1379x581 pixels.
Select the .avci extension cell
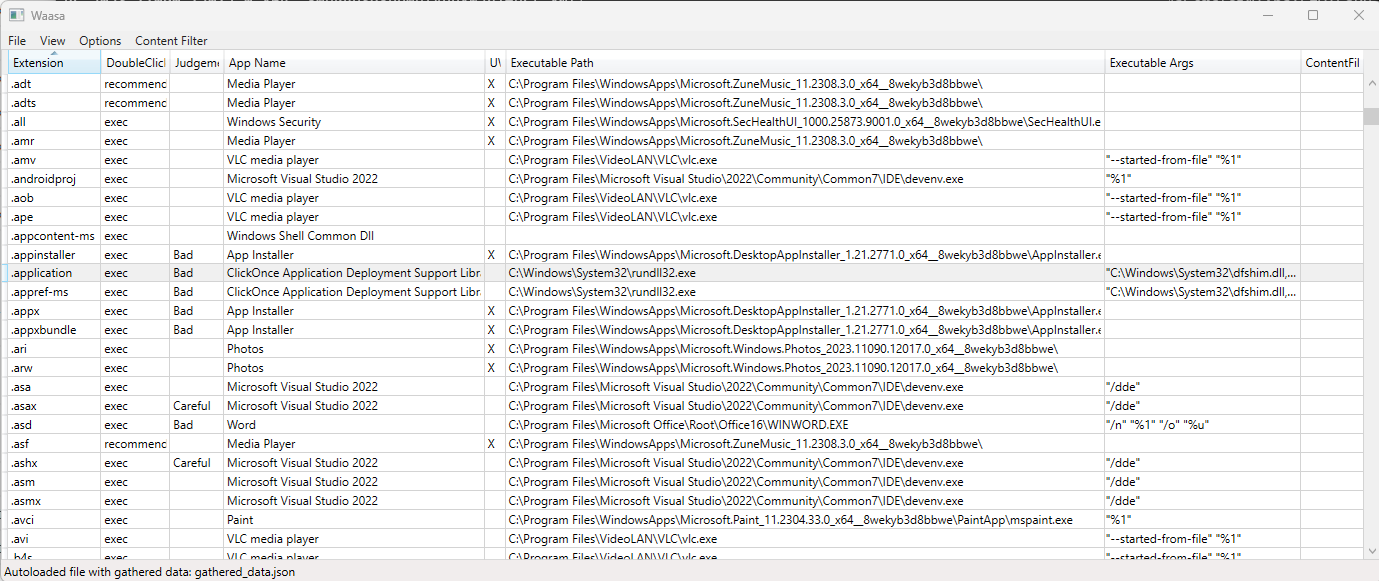[54, 520]
